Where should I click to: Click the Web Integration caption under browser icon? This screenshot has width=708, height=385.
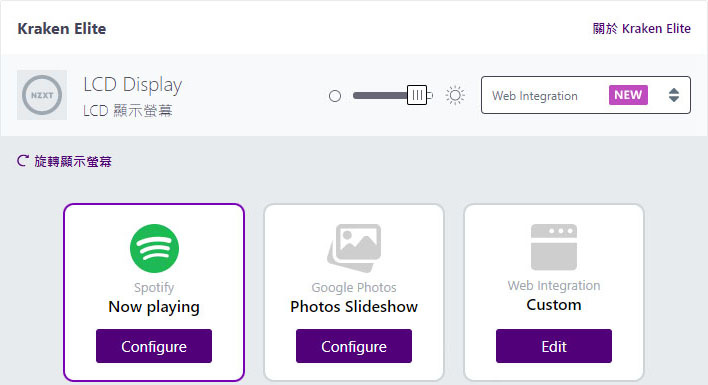(554, 286)
